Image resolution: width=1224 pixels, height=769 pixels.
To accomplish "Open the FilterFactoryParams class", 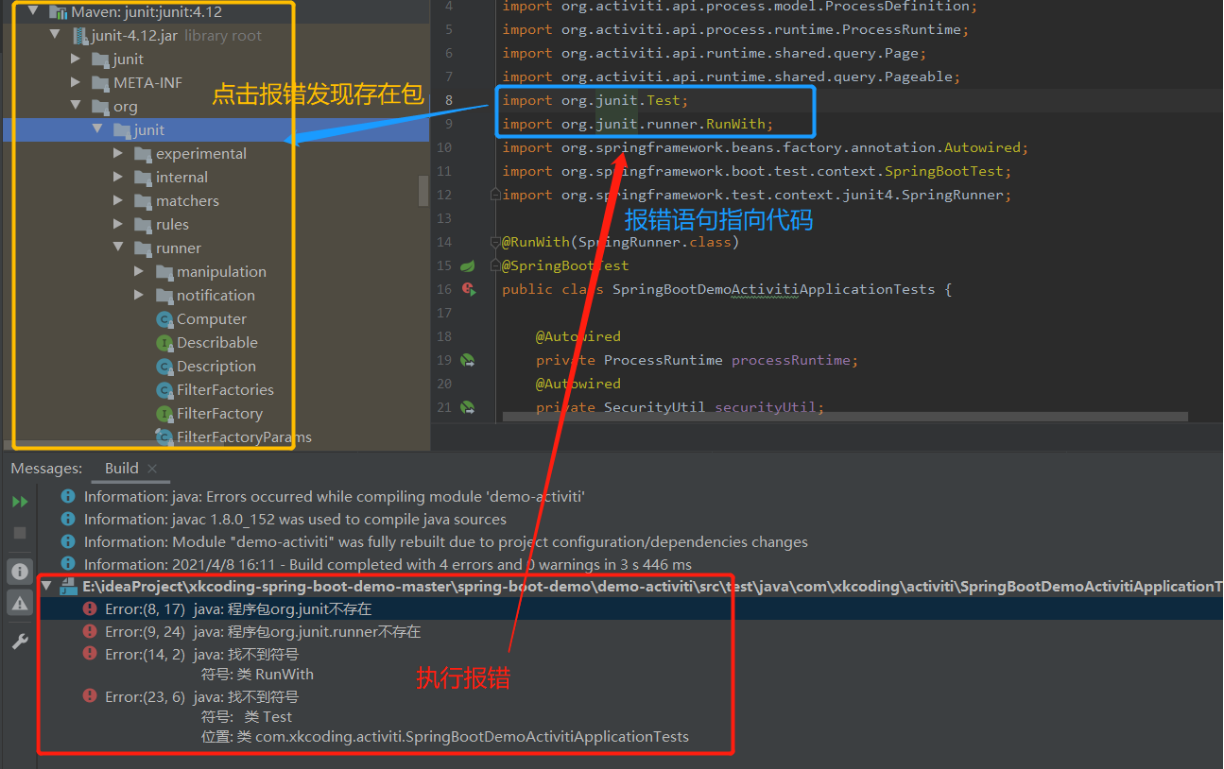I will coord(244,437).
